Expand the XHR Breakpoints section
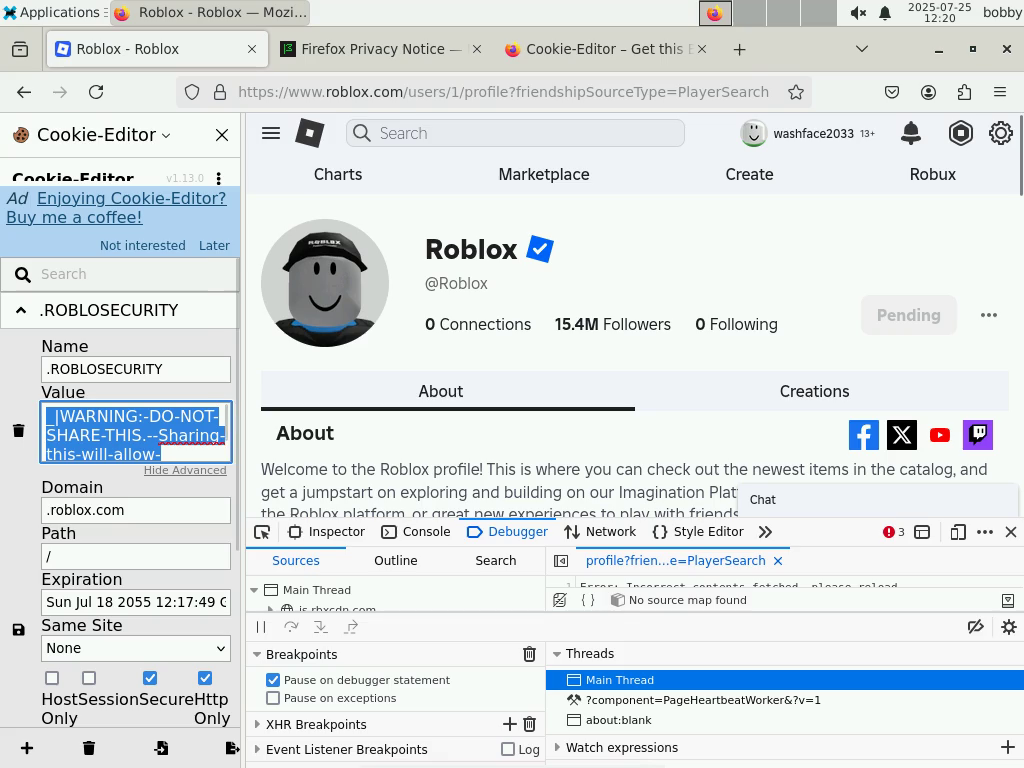 258,724
